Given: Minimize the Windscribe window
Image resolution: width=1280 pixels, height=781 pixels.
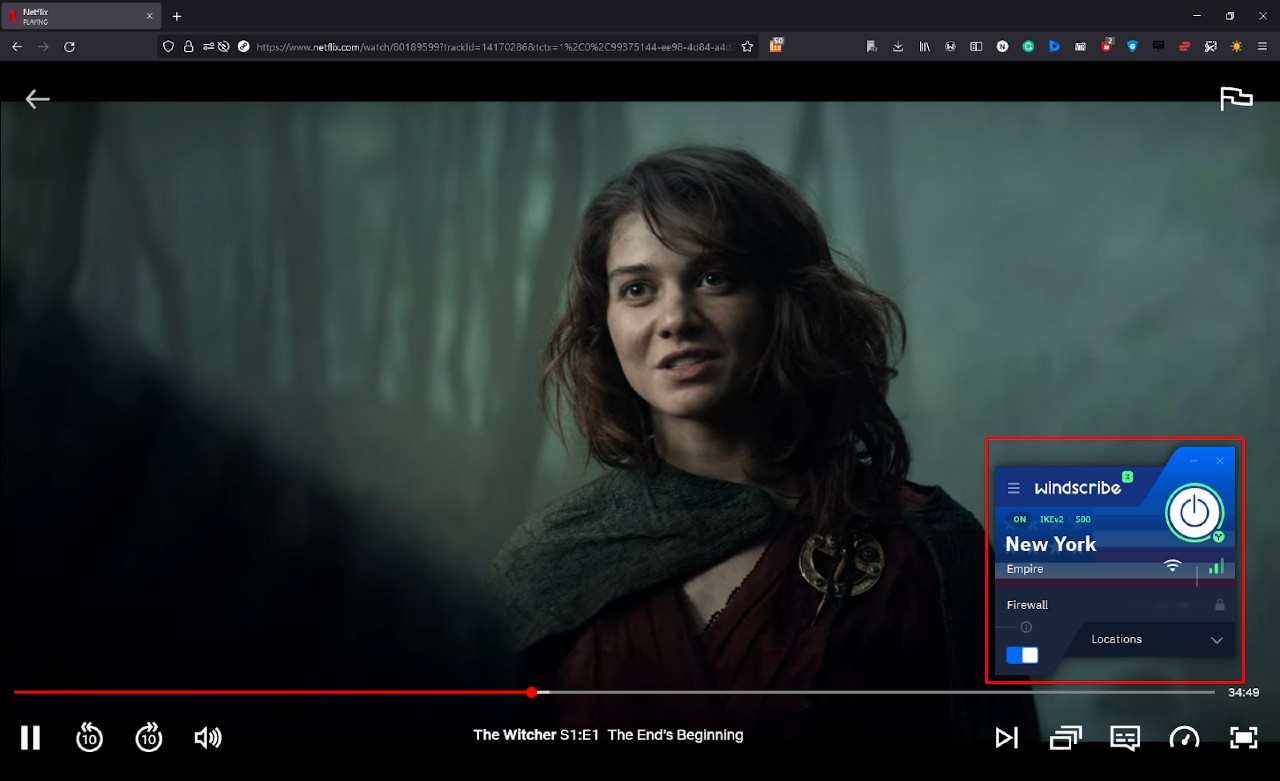Looking at the screenshot, I should coord(1194,461).
